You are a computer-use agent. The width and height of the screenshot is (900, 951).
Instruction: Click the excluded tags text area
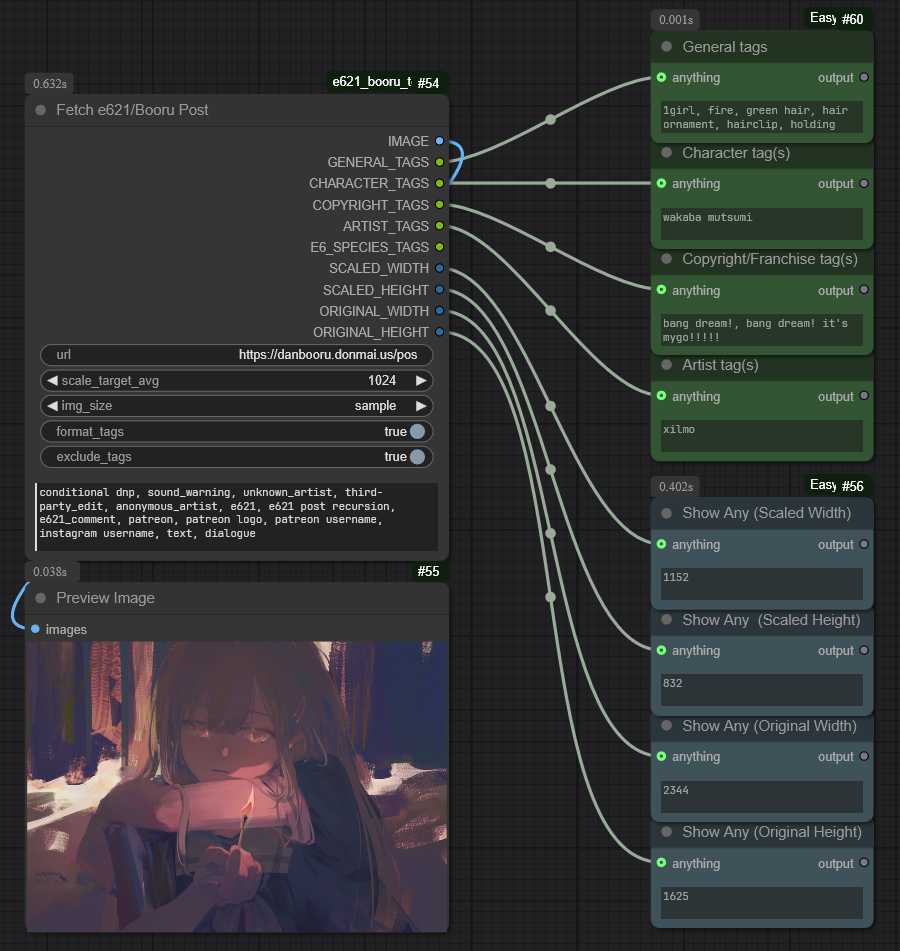(237, 517)
